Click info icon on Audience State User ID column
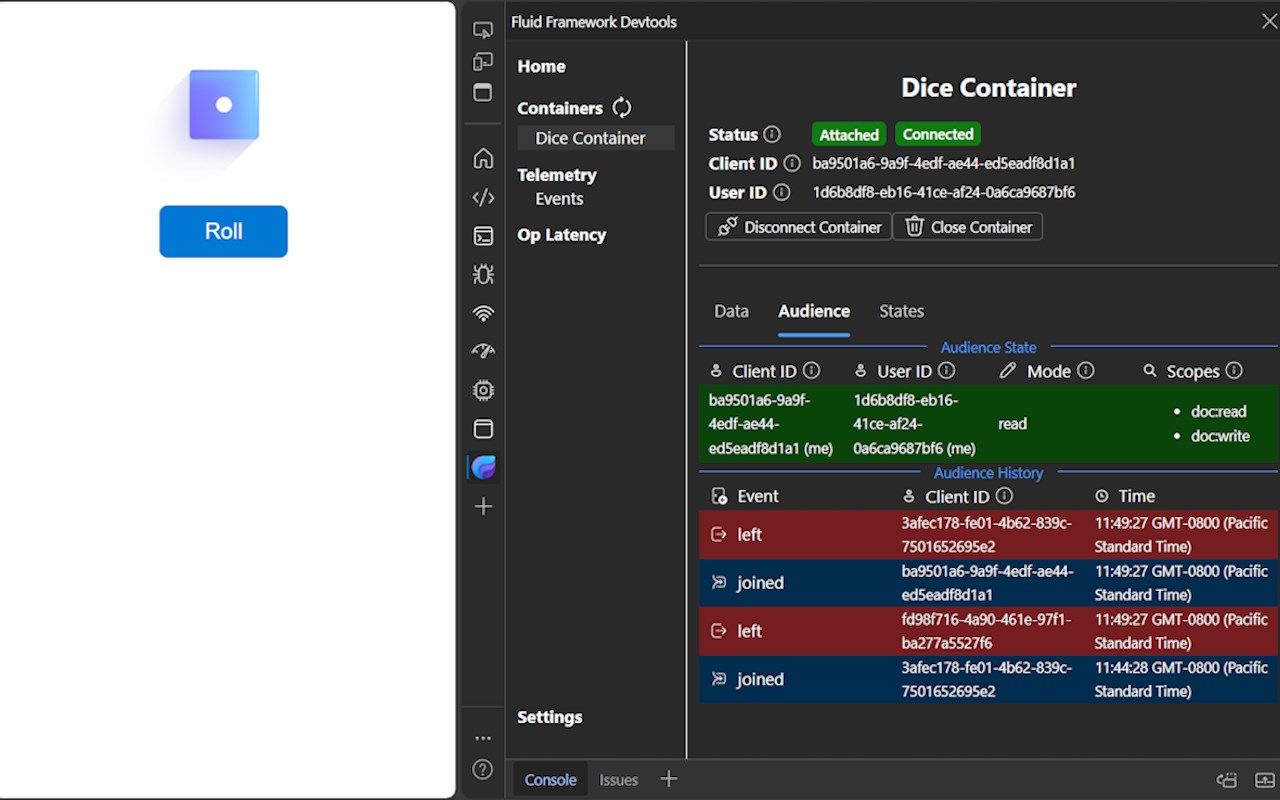The width and height of the screenshot is (1280, 800). 946,371
